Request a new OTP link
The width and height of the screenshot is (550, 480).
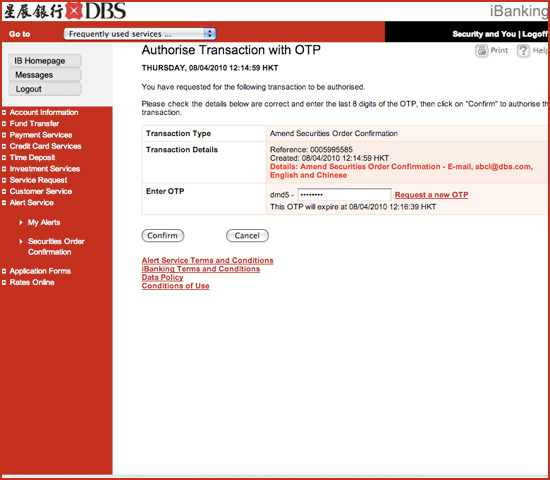click(431, 195)
